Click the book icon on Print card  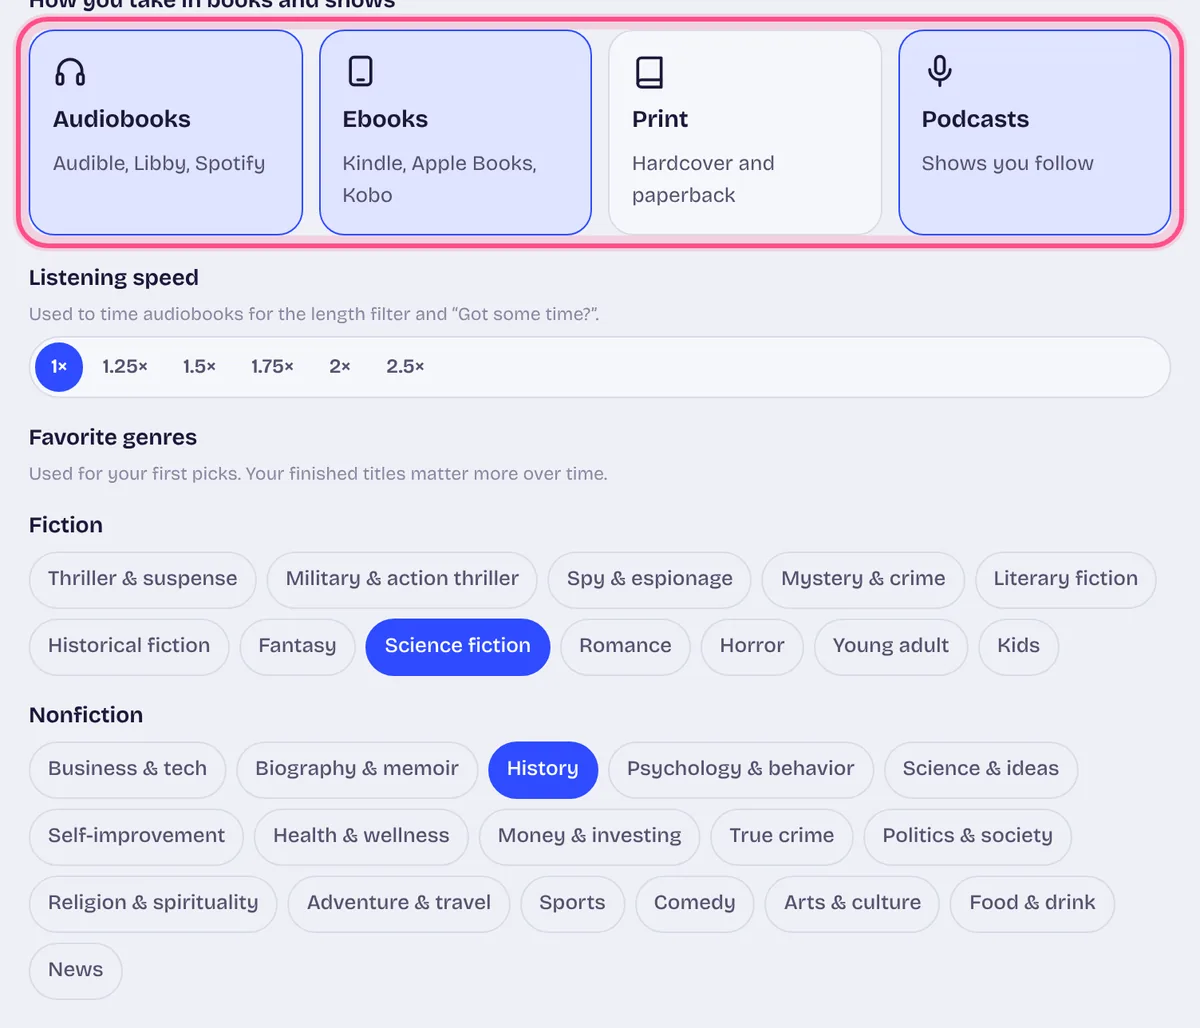(649, 72)
